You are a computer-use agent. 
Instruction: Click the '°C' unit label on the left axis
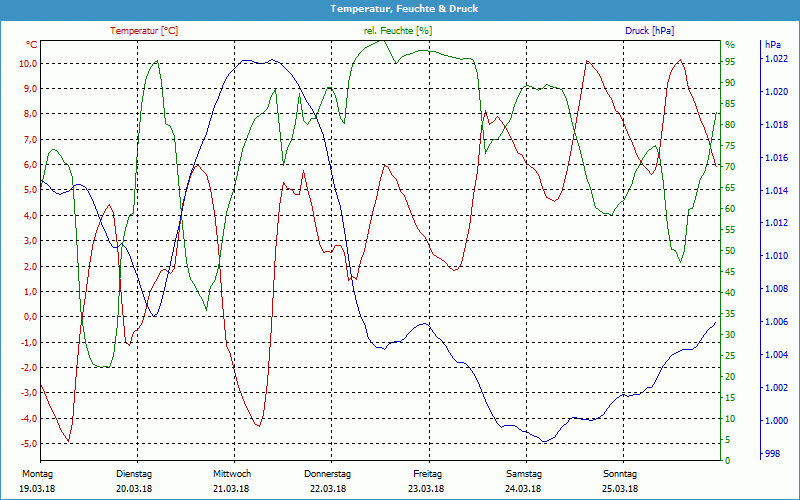(x=32, y=45)
